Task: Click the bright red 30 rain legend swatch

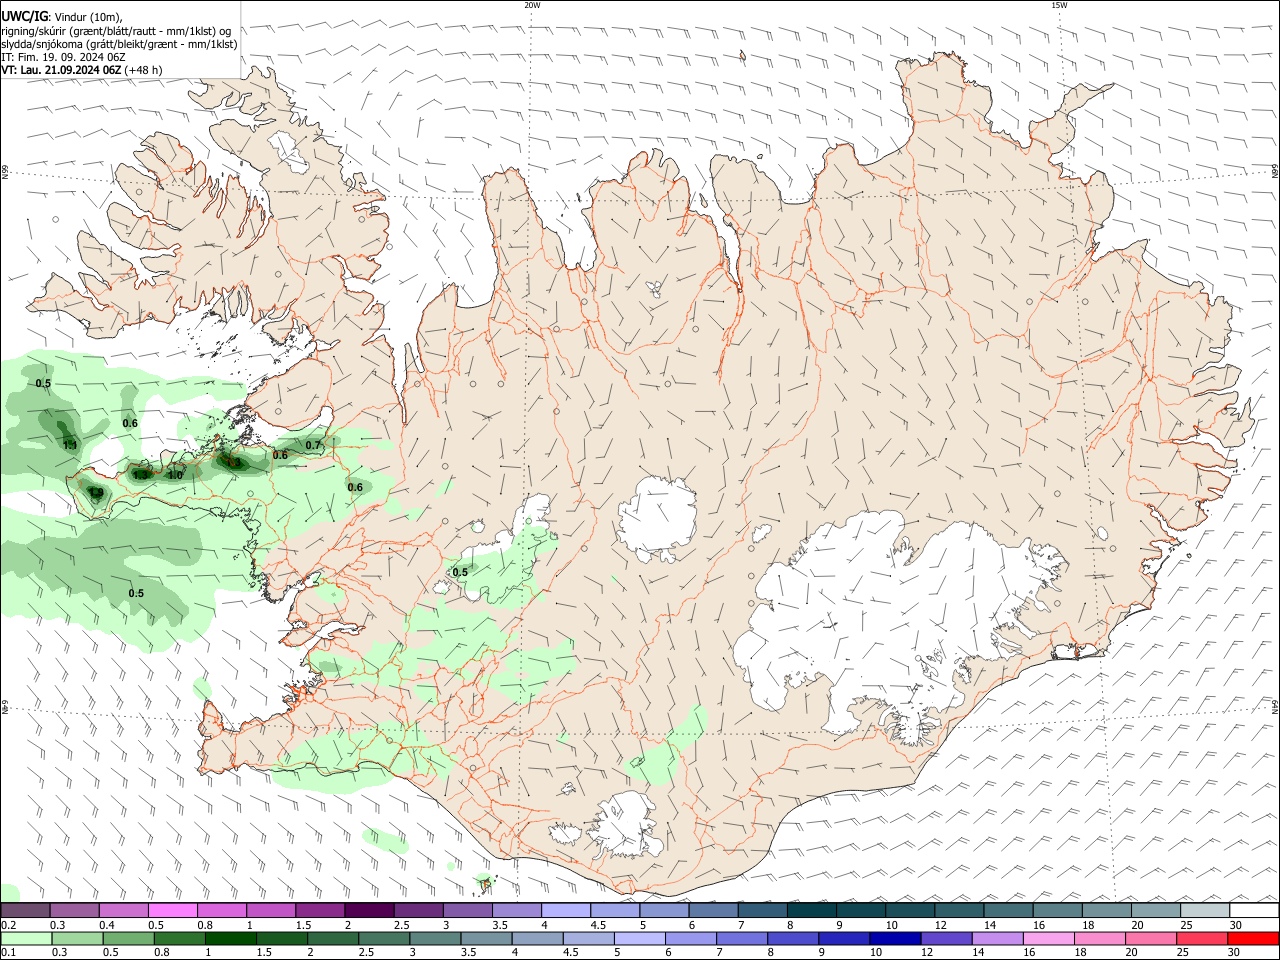Action: [x=1254, y=938]
